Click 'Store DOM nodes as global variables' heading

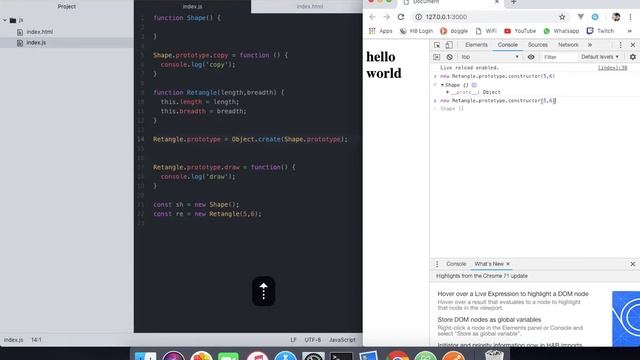(489, 320)
